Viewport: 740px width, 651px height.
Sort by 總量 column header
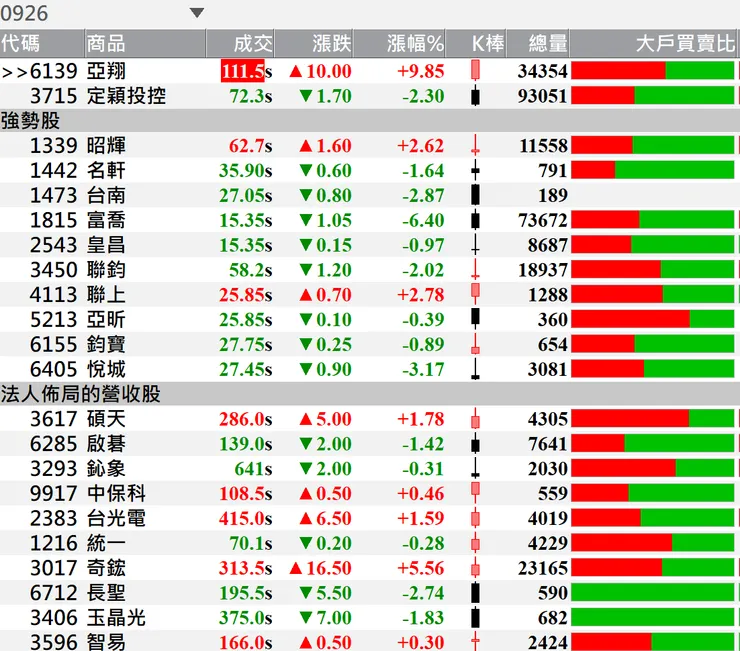click(x=538, y=44)
